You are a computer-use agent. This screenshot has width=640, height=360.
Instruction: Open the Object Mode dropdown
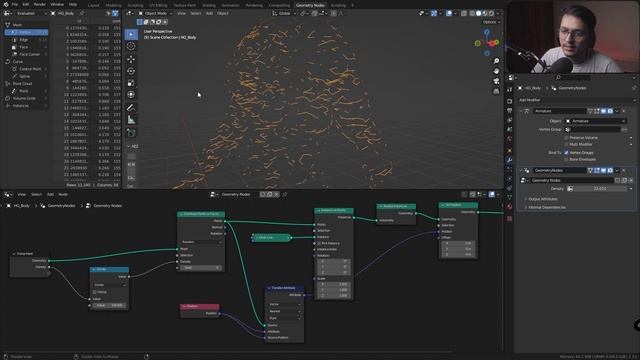[x=156, y=13]
